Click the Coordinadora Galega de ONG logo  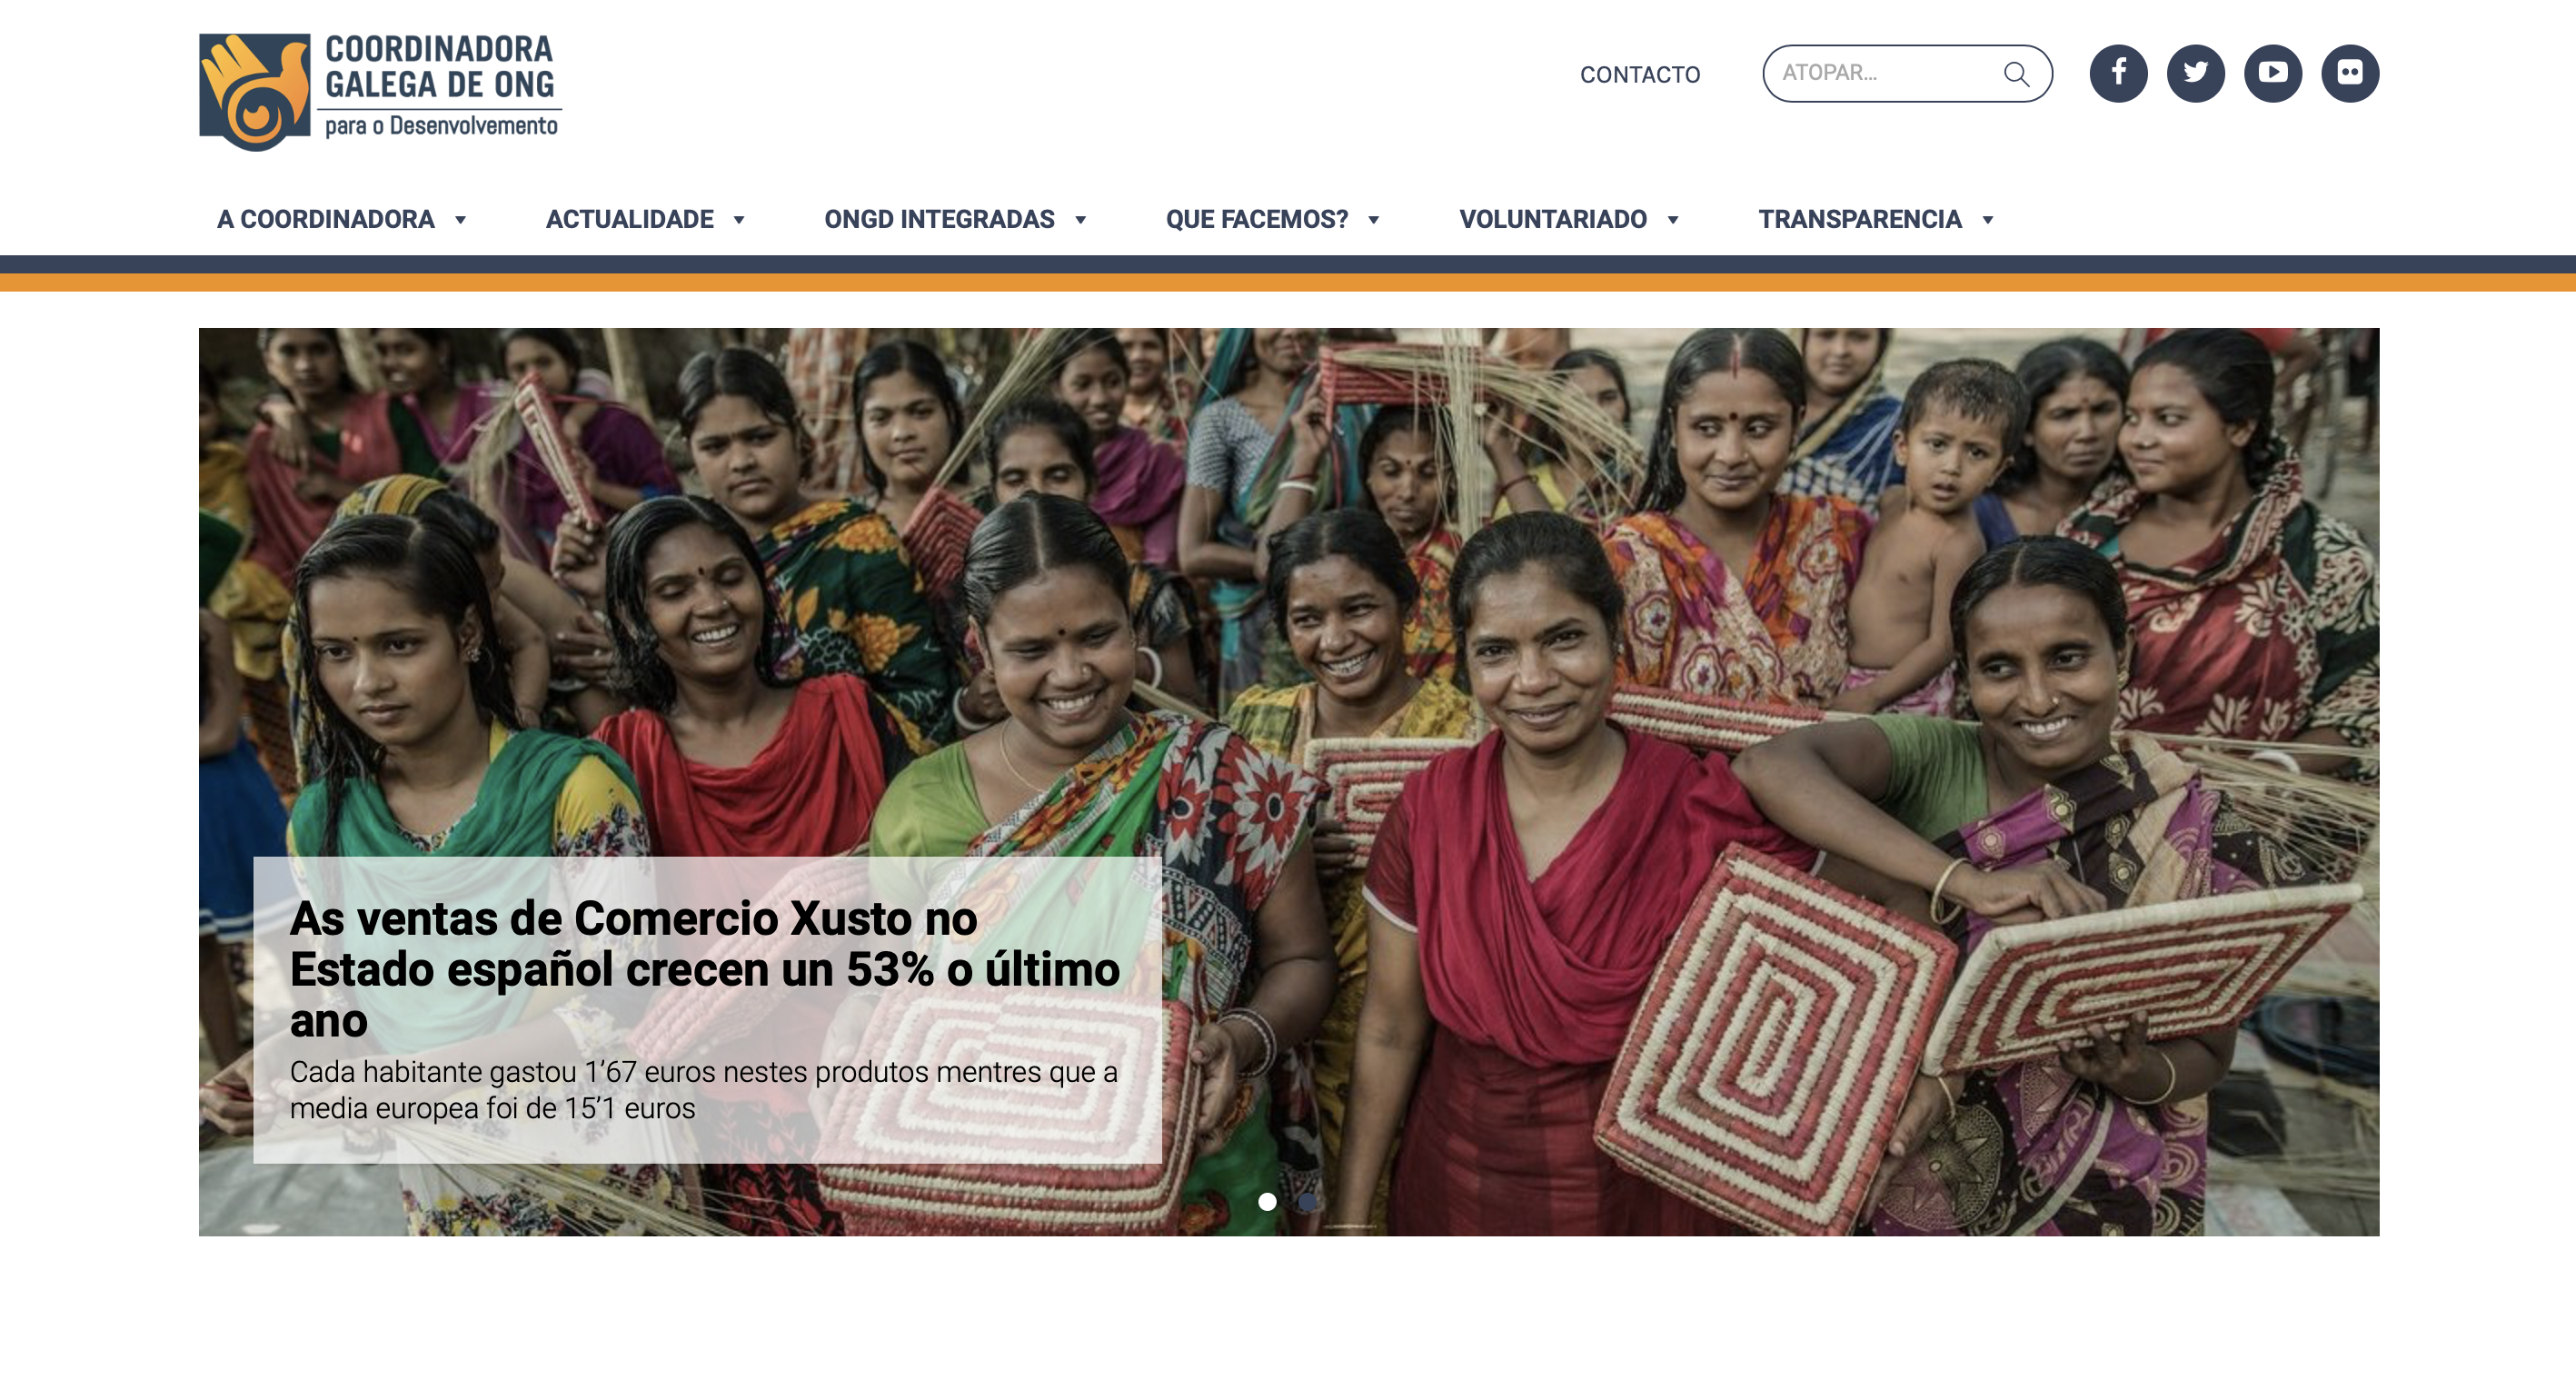click(x=380, y=91)
